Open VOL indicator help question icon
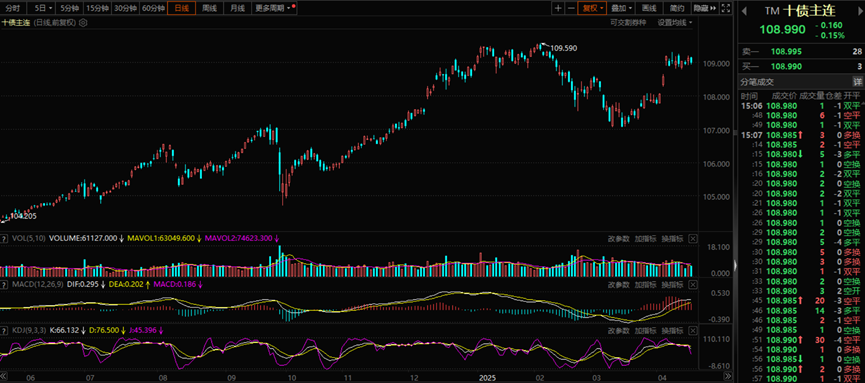This screenshot has height=383, width=865. [x=4, y=238]
